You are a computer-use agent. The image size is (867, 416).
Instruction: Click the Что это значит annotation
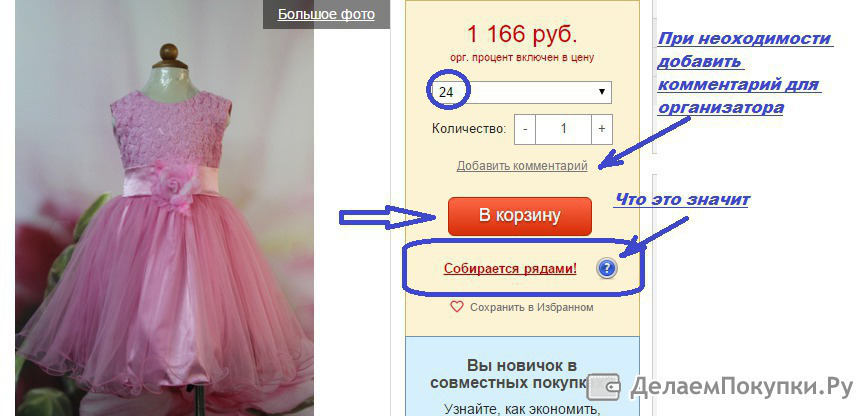coord(682,200)
